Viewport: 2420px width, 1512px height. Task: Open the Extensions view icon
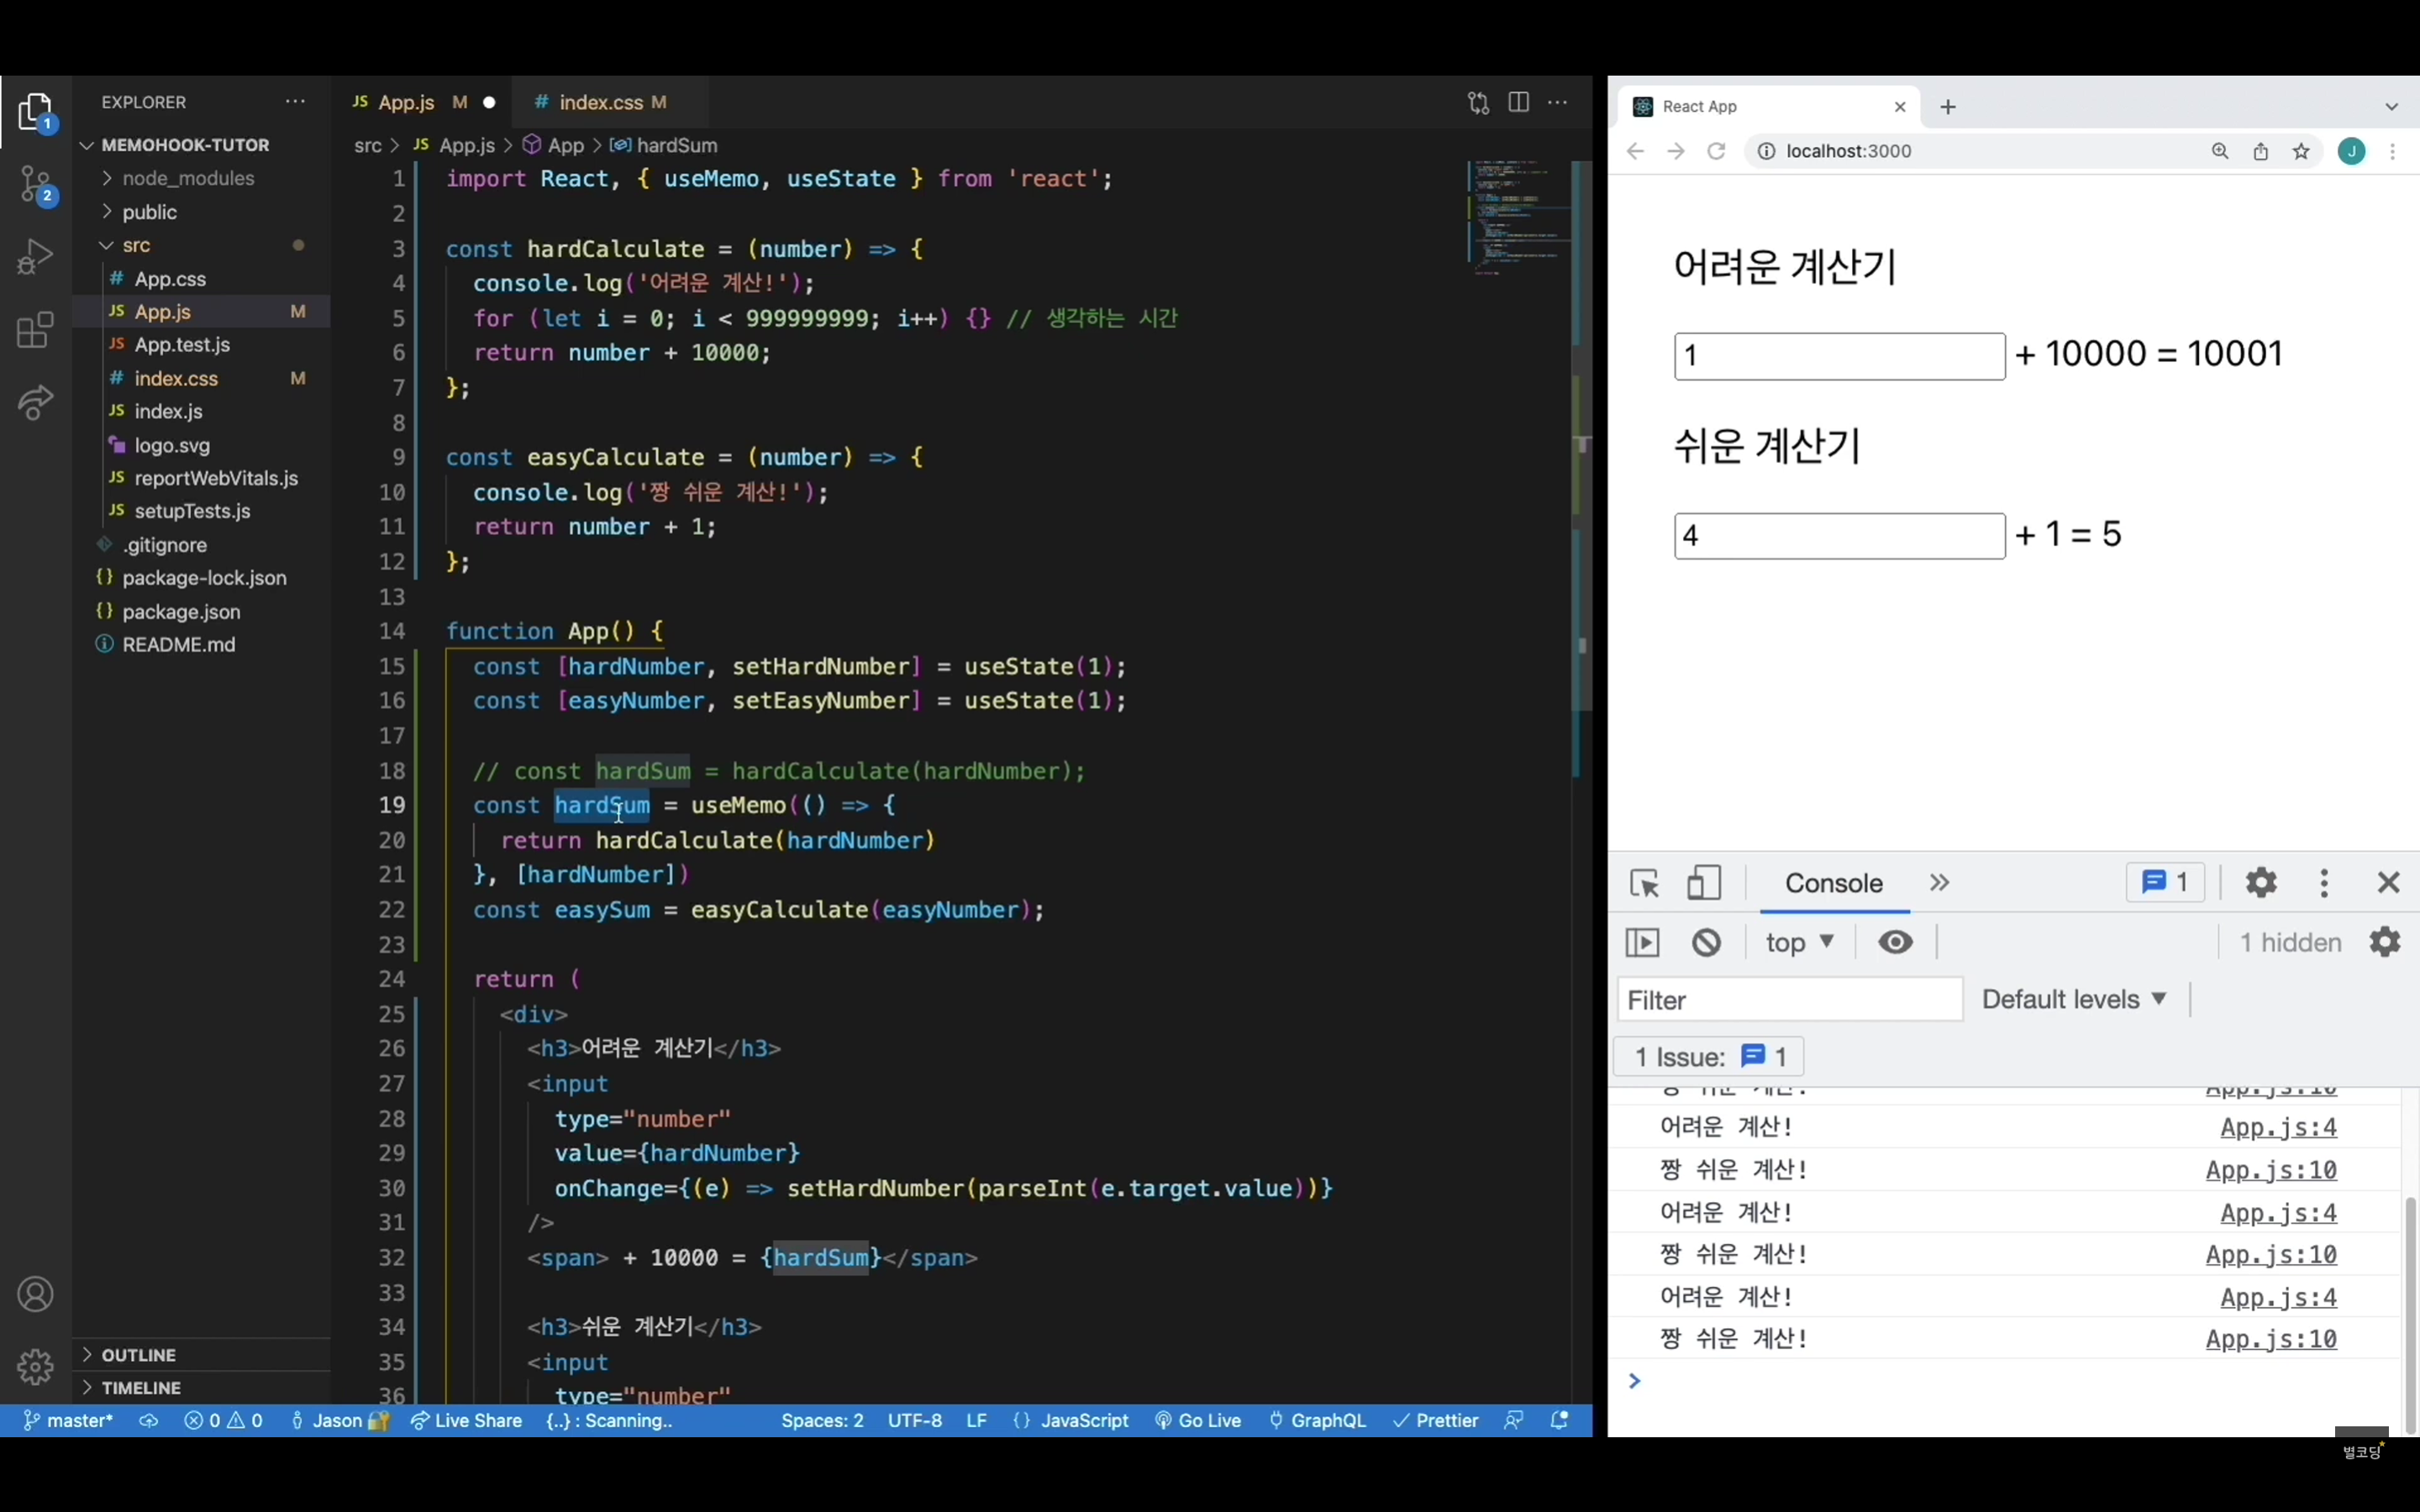[x=36, y=330]
